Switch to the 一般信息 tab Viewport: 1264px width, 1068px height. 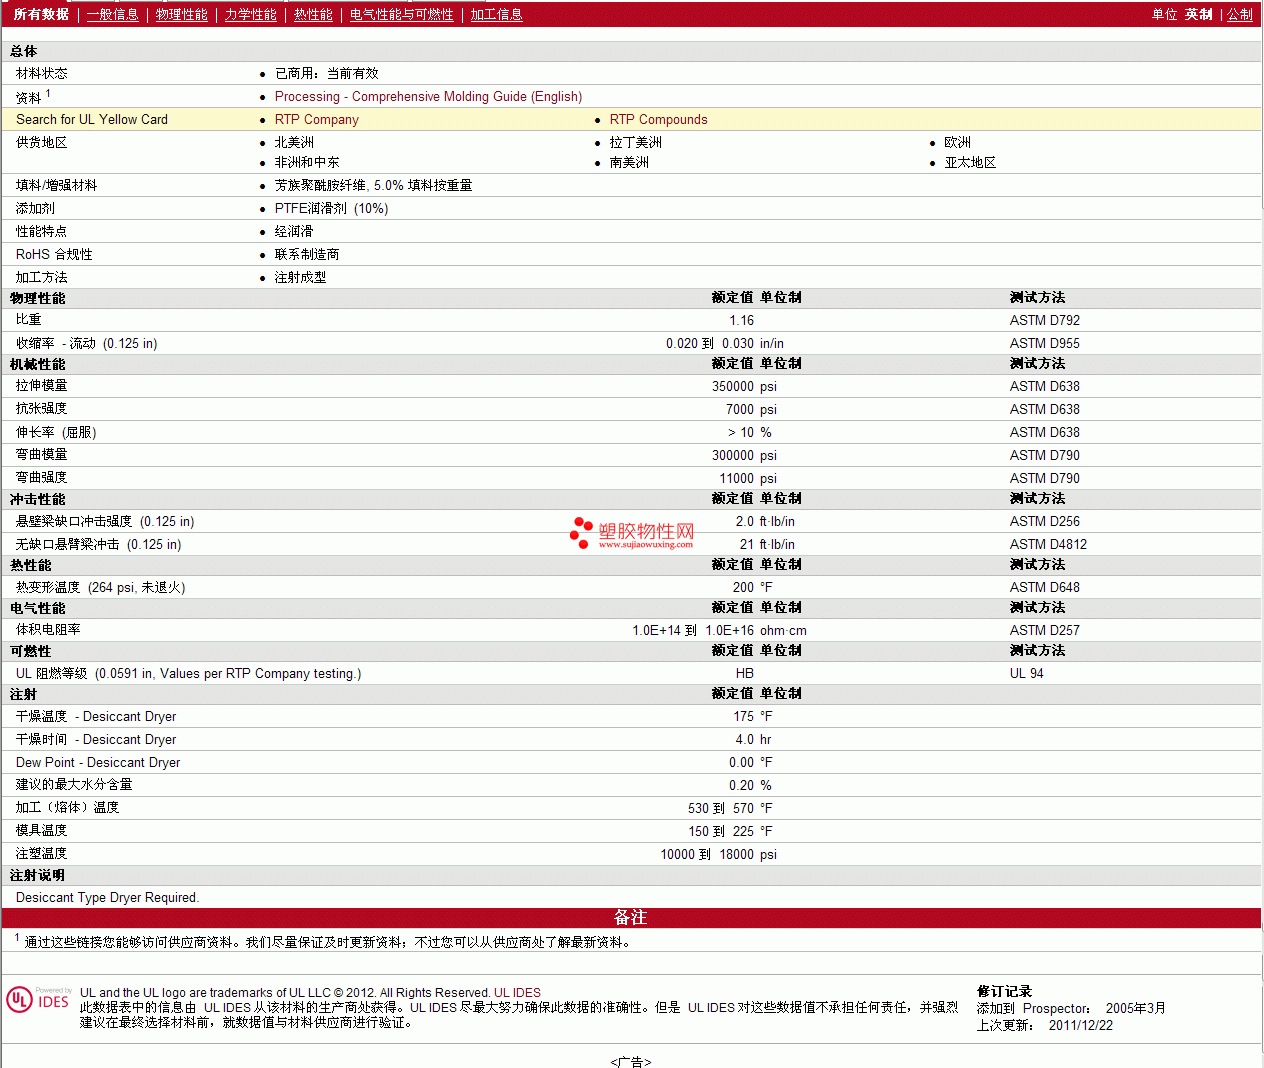coord(112,14)
